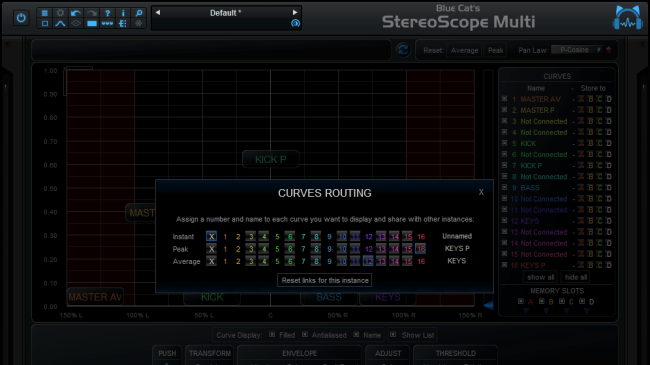Edit the Instant curve name 'Unnamed'
The width and height of the screenshot is (650, 365).
pos(457,236)
